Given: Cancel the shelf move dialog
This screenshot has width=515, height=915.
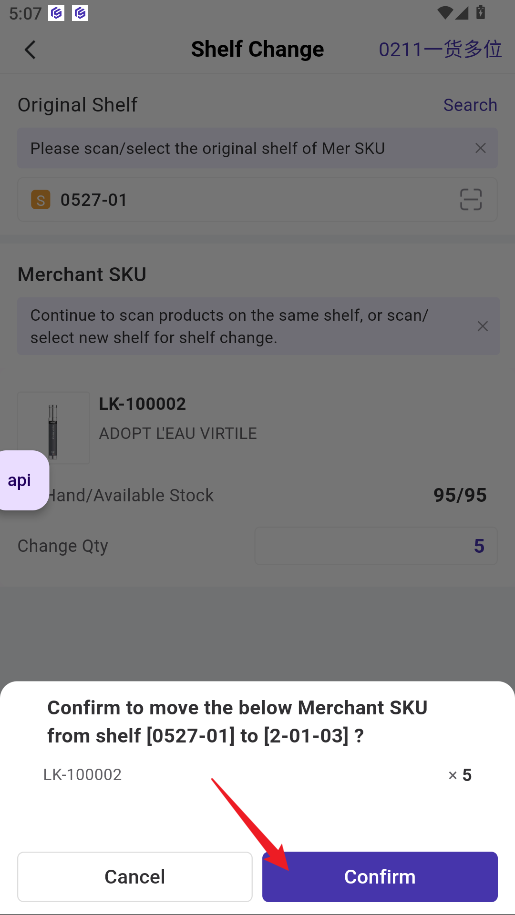Looking at the screenshot, I should point(135,876).
